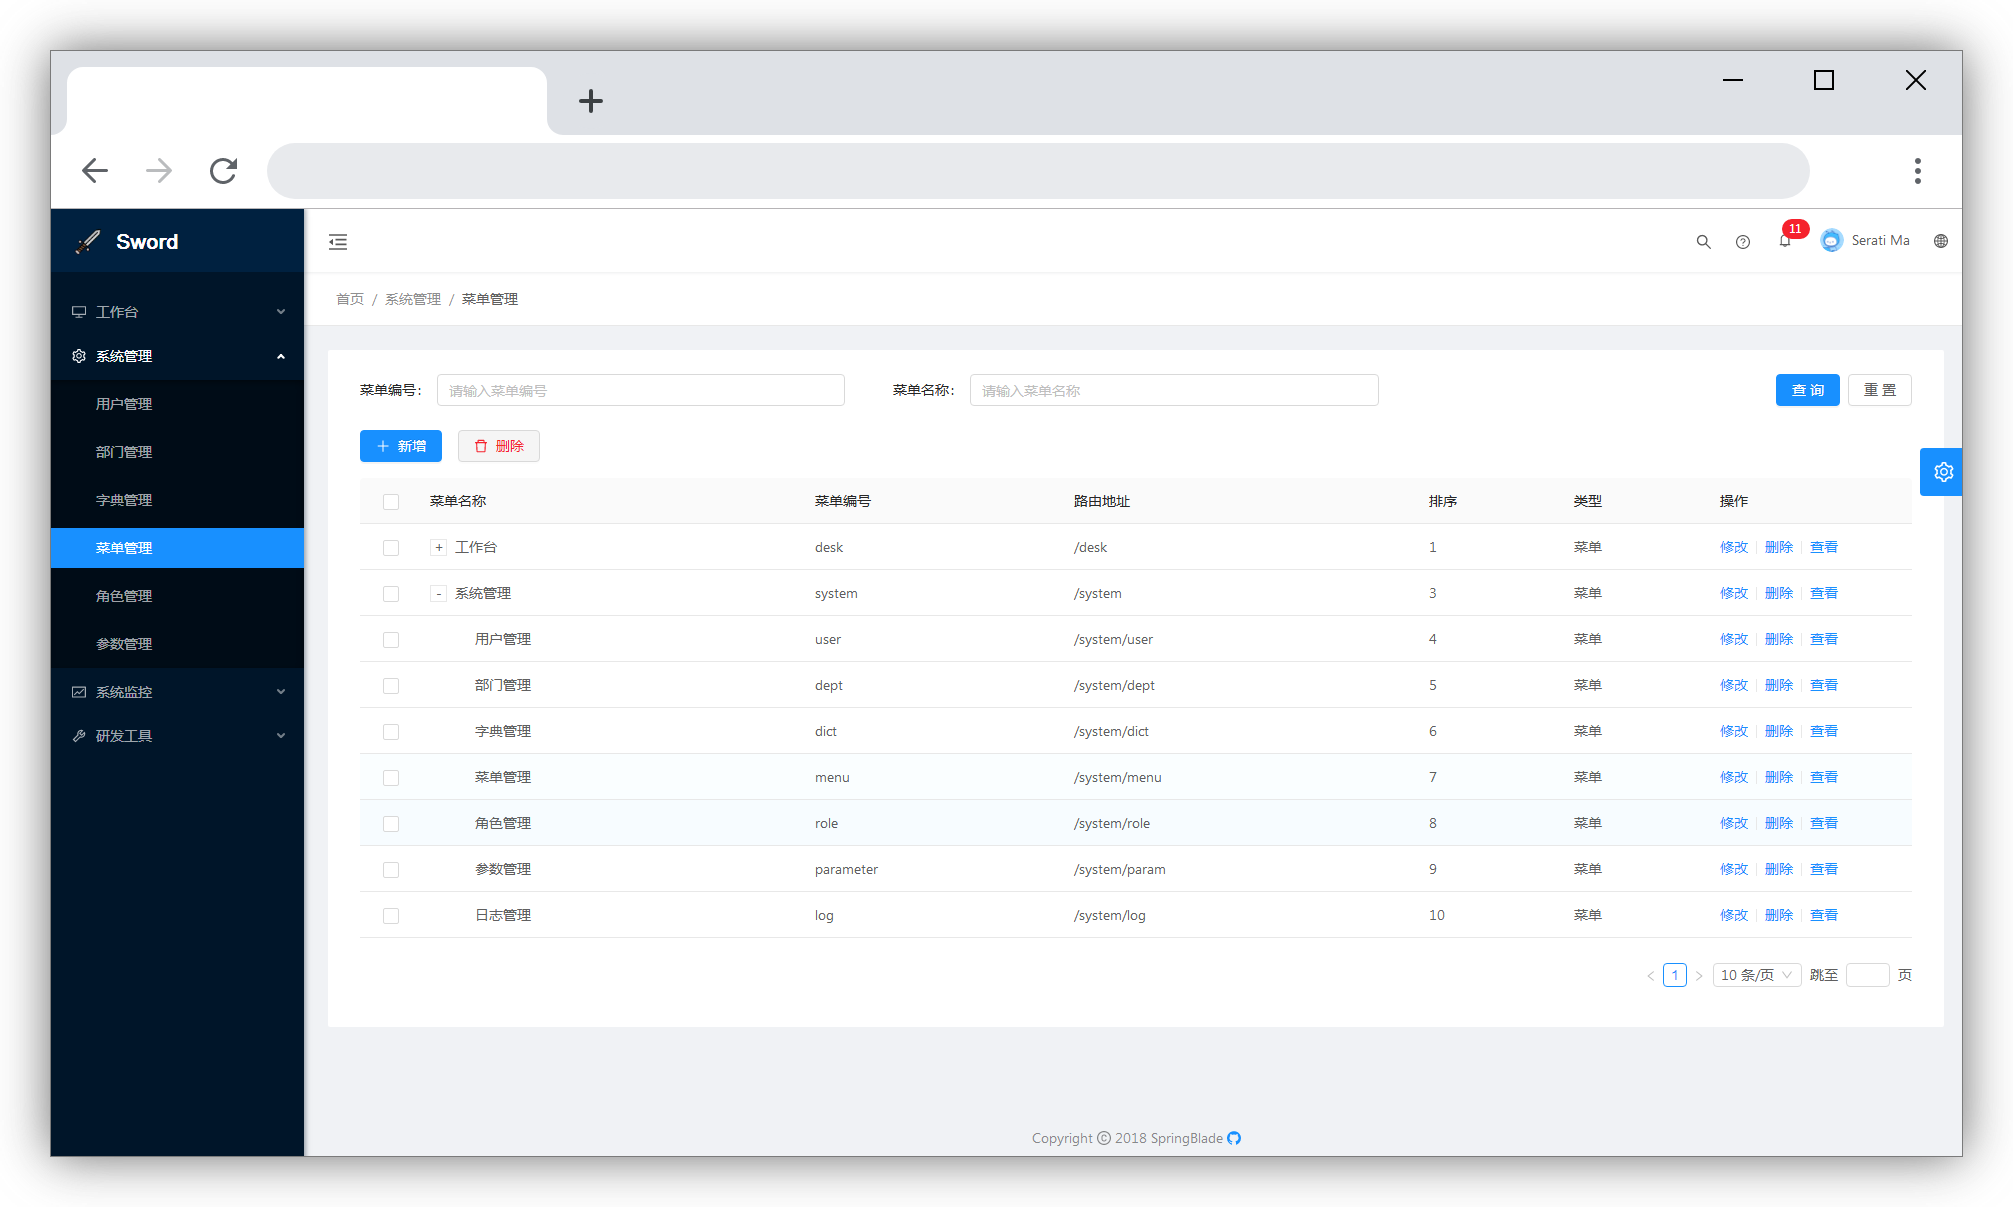Collapse the 系统管理 tree row
Screen dimensions: 2013x1207
click(438, 594)
